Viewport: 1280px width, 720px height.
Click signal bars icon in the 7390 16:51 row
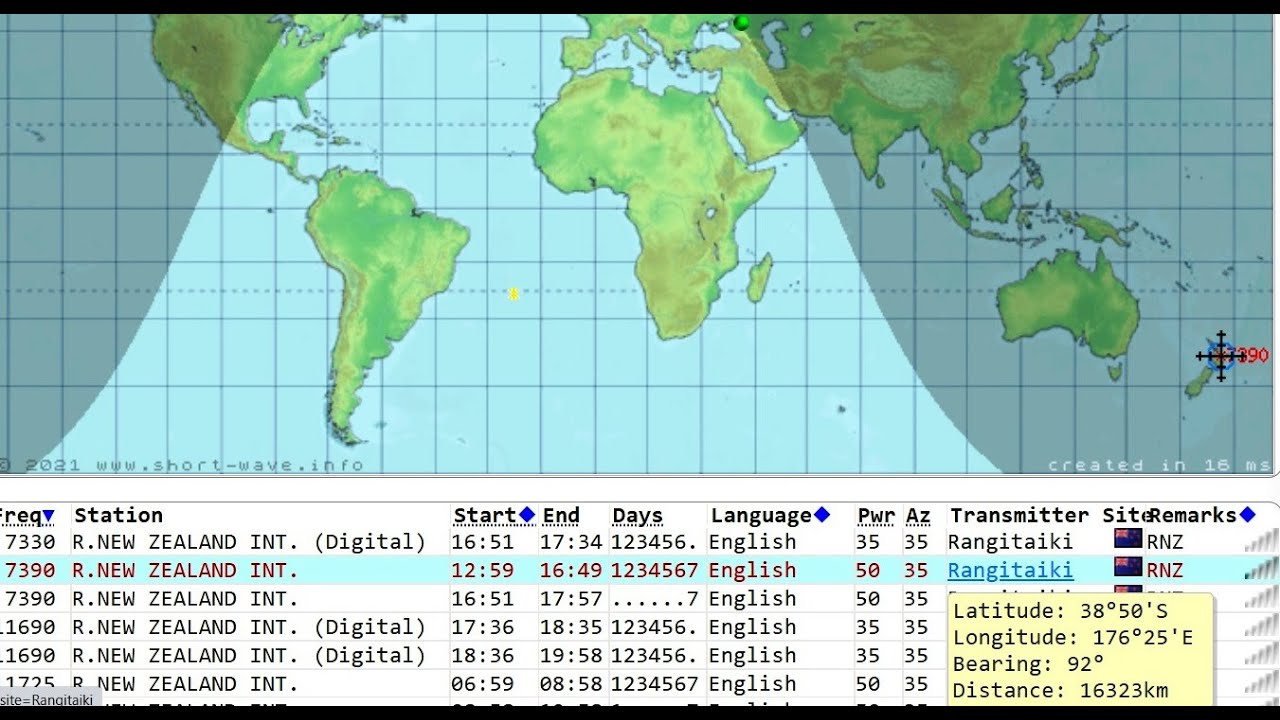1262,599
